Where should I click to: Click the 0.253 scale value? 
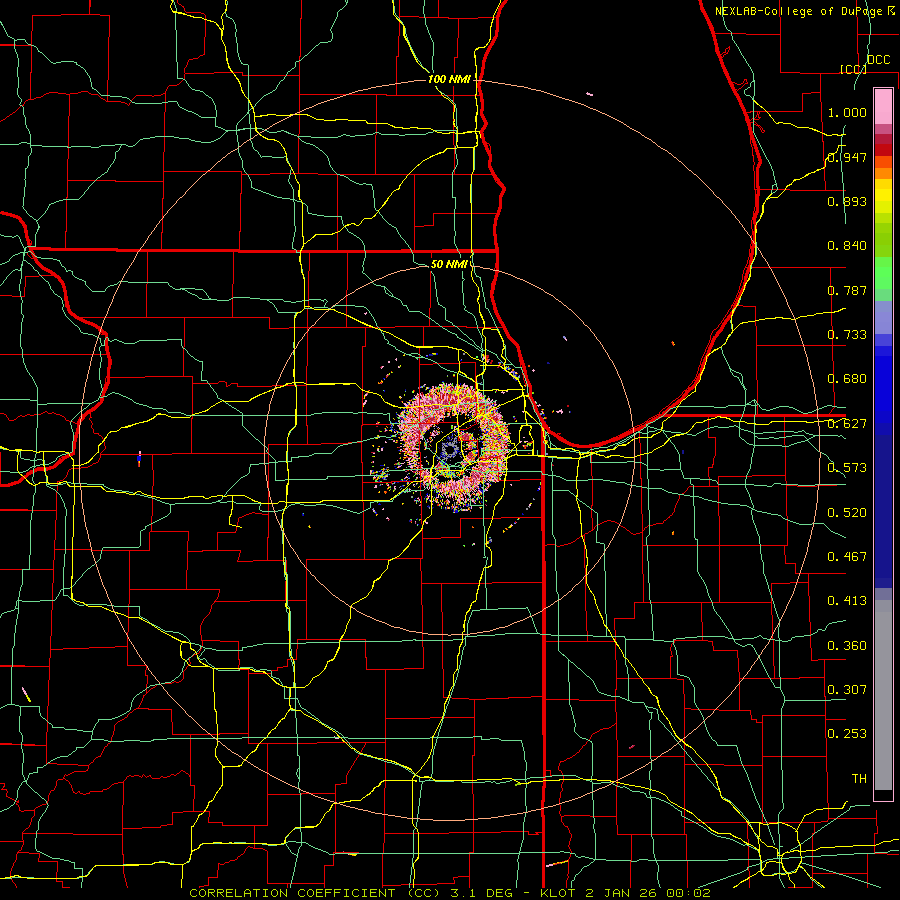pyautogui.click(x=847, y=734)
